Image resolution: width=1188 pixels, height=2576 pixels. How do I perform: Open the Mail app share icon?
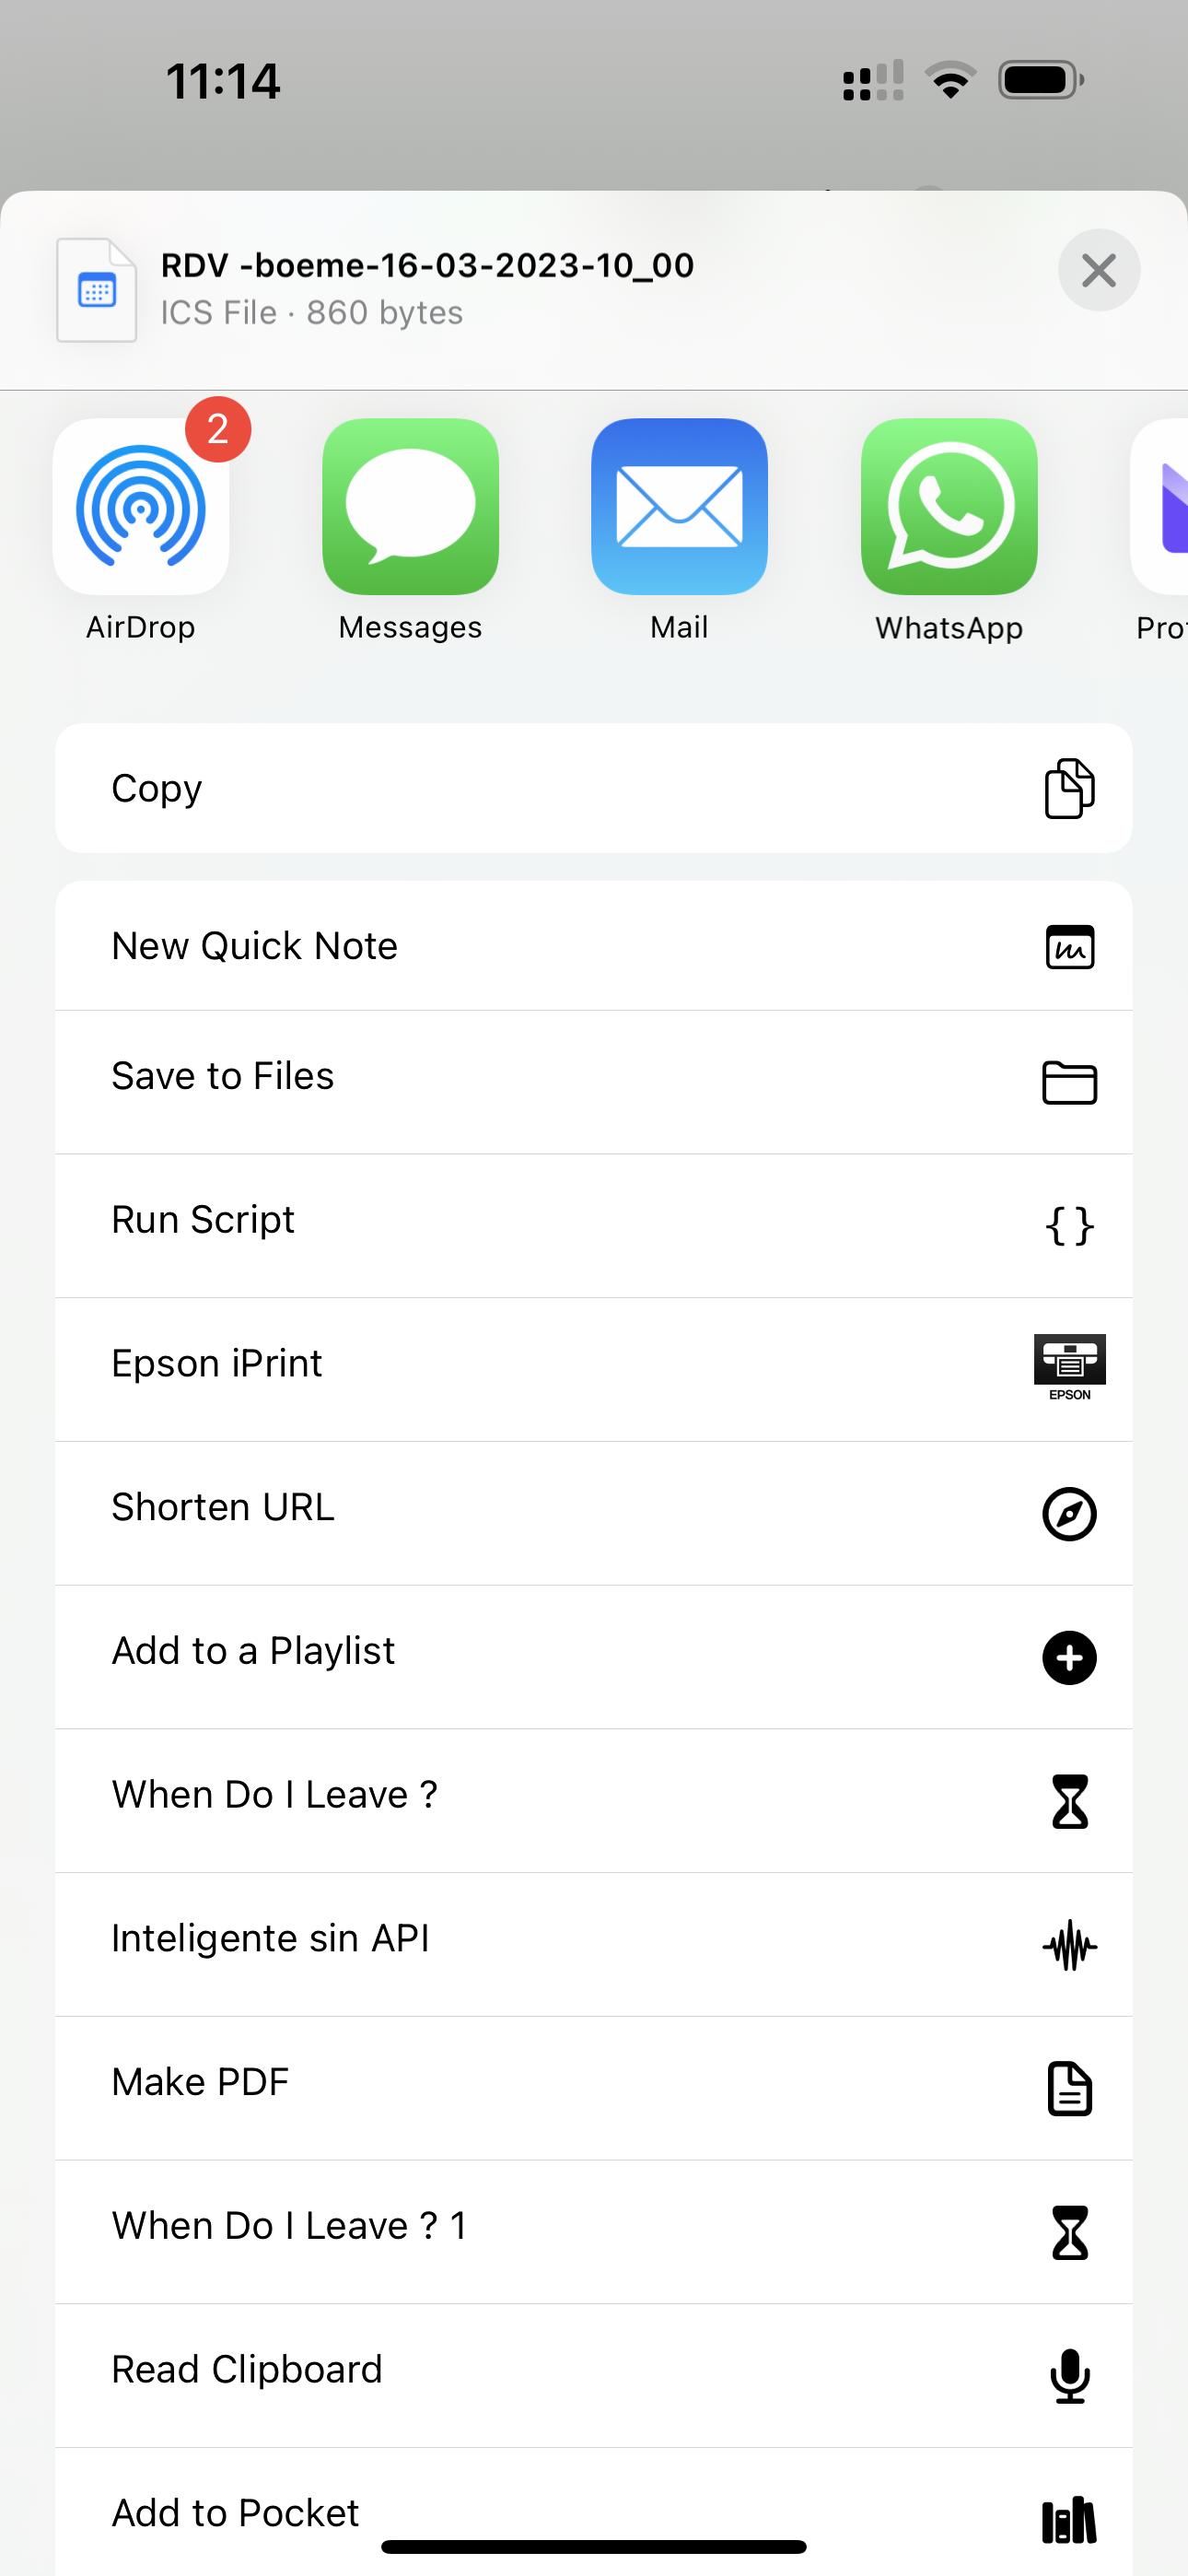point(679,507)
